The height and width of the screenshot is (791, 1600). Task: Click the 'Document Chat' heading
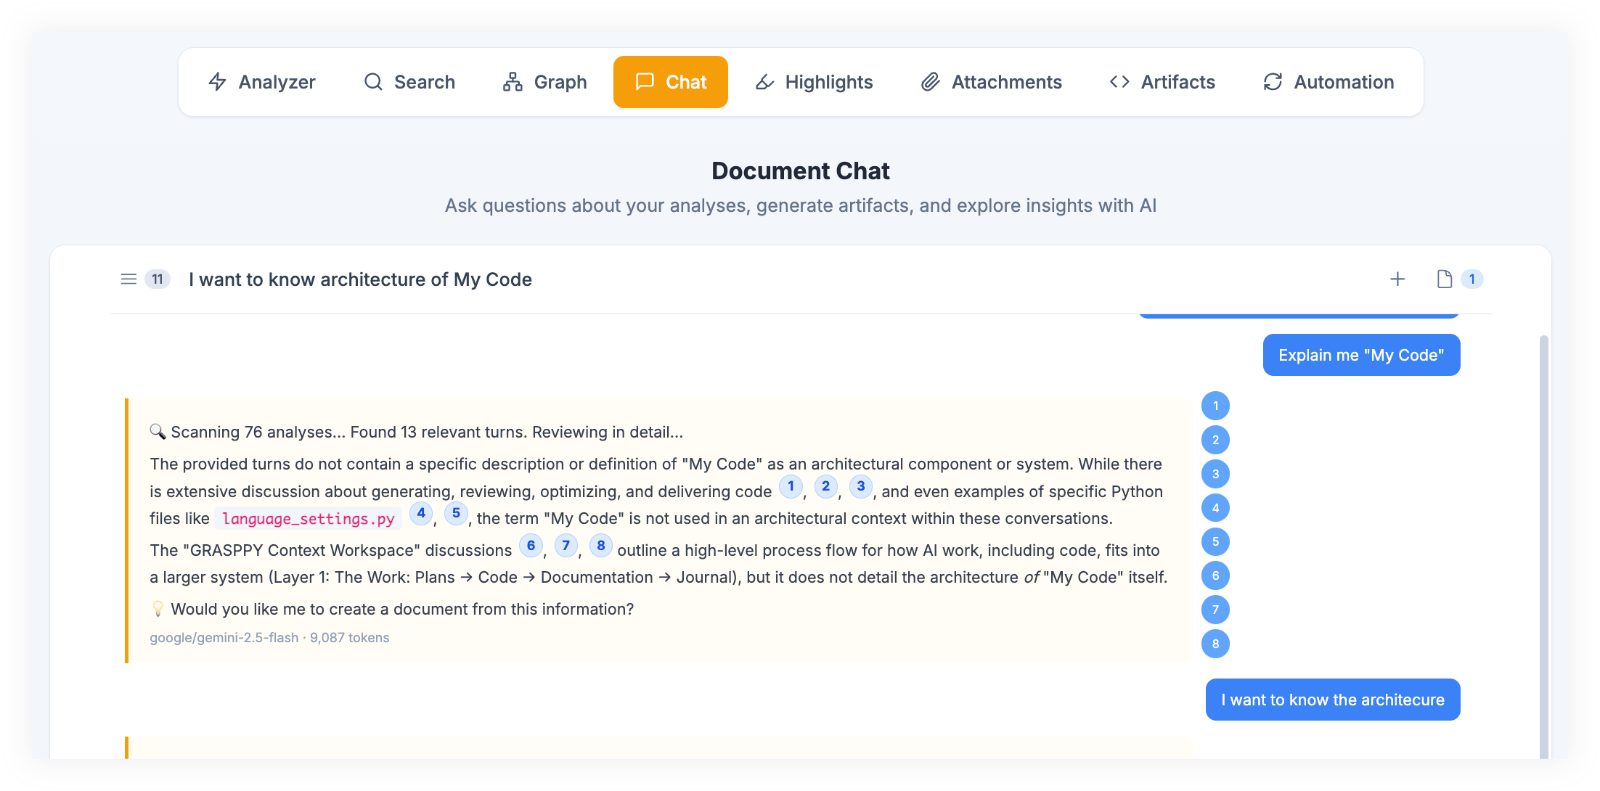[x=800, y=171]
